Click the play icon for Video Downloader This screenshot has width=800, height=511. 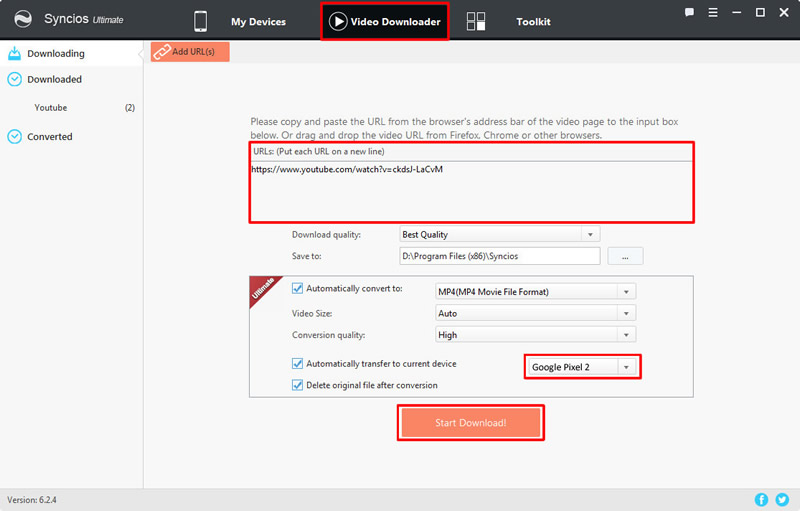coord(338,21)
